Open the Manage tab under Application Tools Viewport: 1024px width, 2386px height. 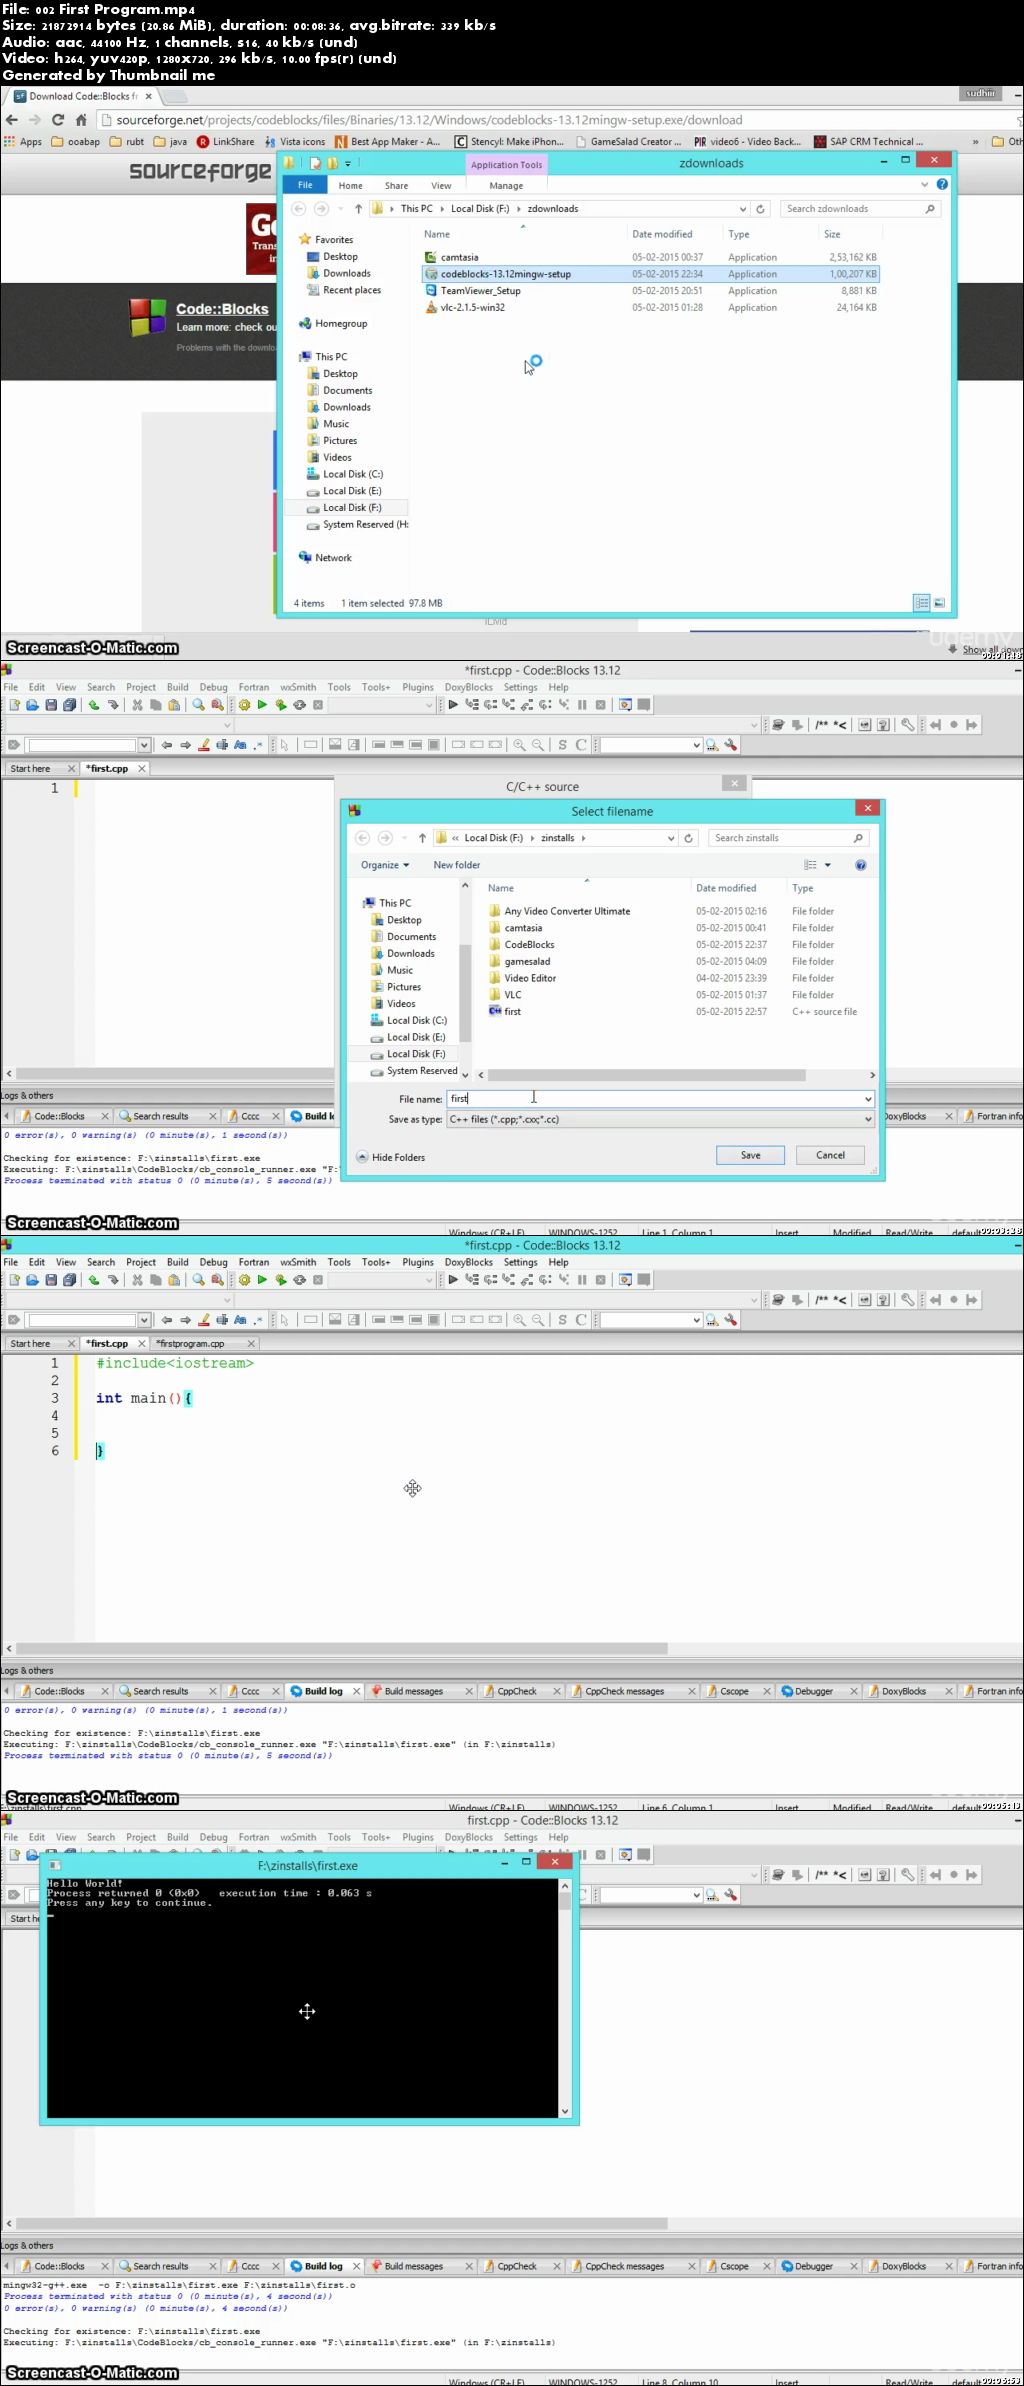(506, 186)
